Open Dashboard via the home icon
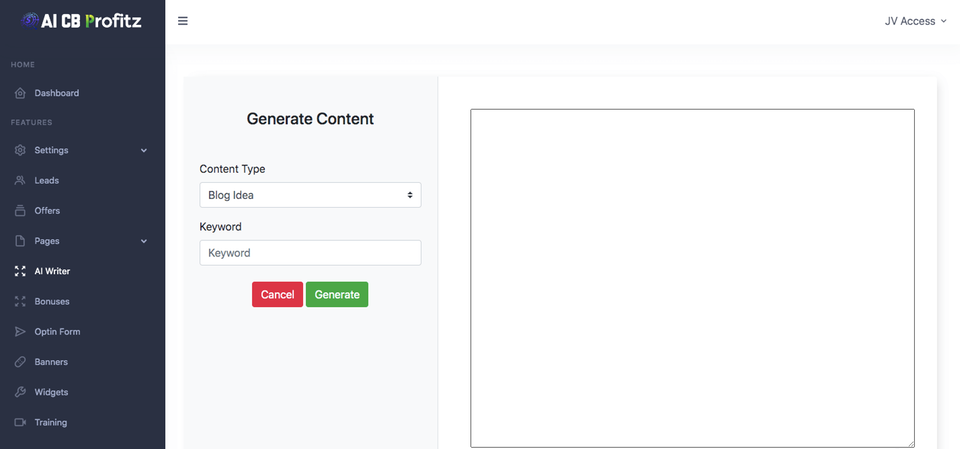The width and height of the screenshot is (960, 449). [20, 93]
